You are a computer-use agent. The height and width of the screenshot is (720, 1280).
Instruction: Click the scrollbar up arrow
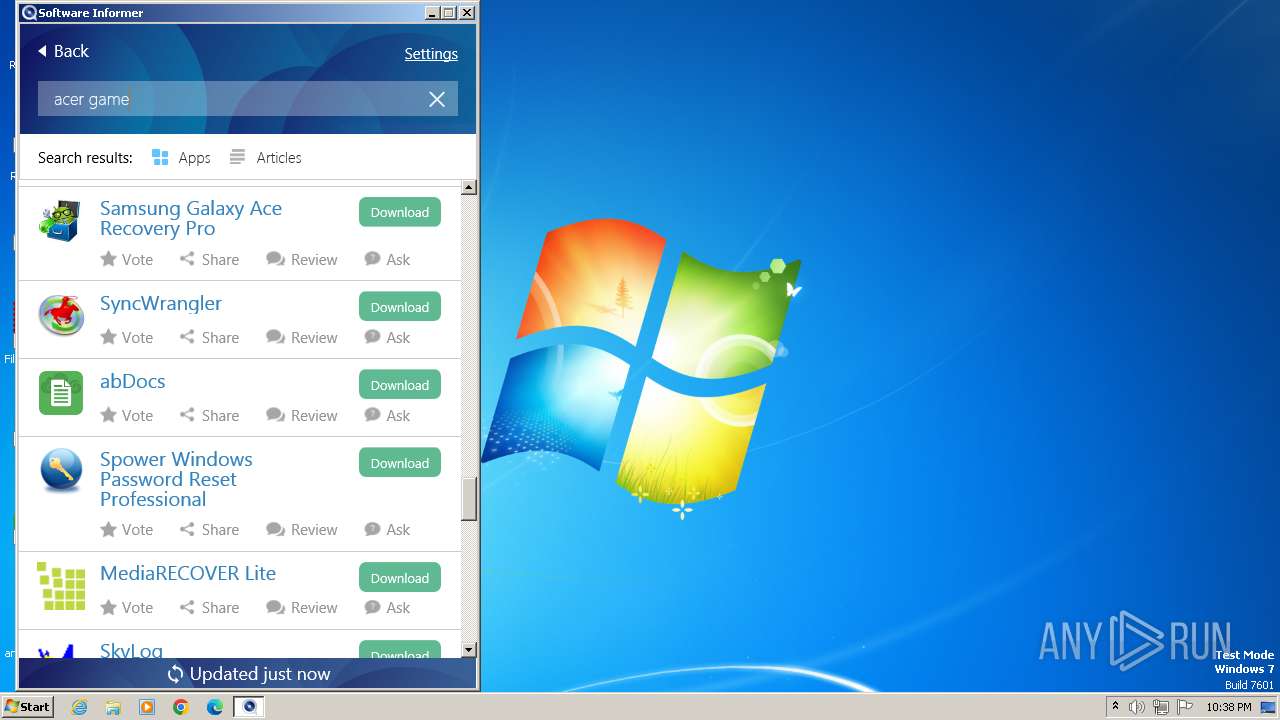click(469, 188)
